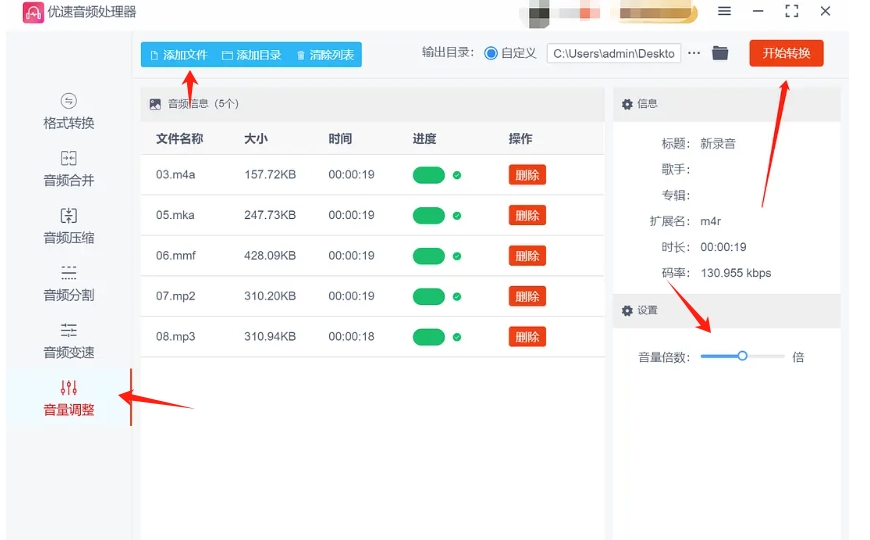Browse output directory with the three-dot button
The image size is (870, 540).
[694, 53]
